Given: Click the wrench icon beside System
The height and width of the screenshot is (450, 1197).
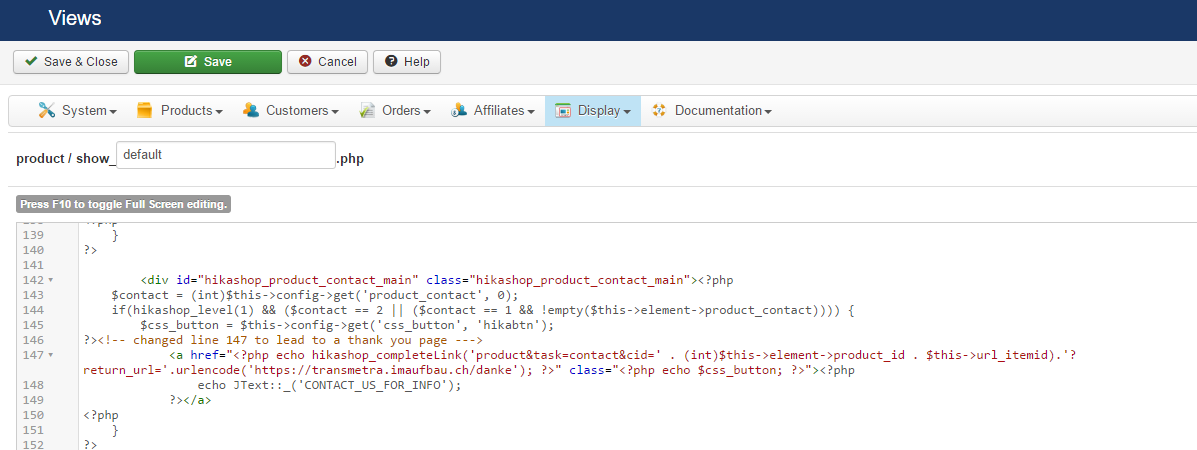Looking at the screenshot, I should 46,110.
